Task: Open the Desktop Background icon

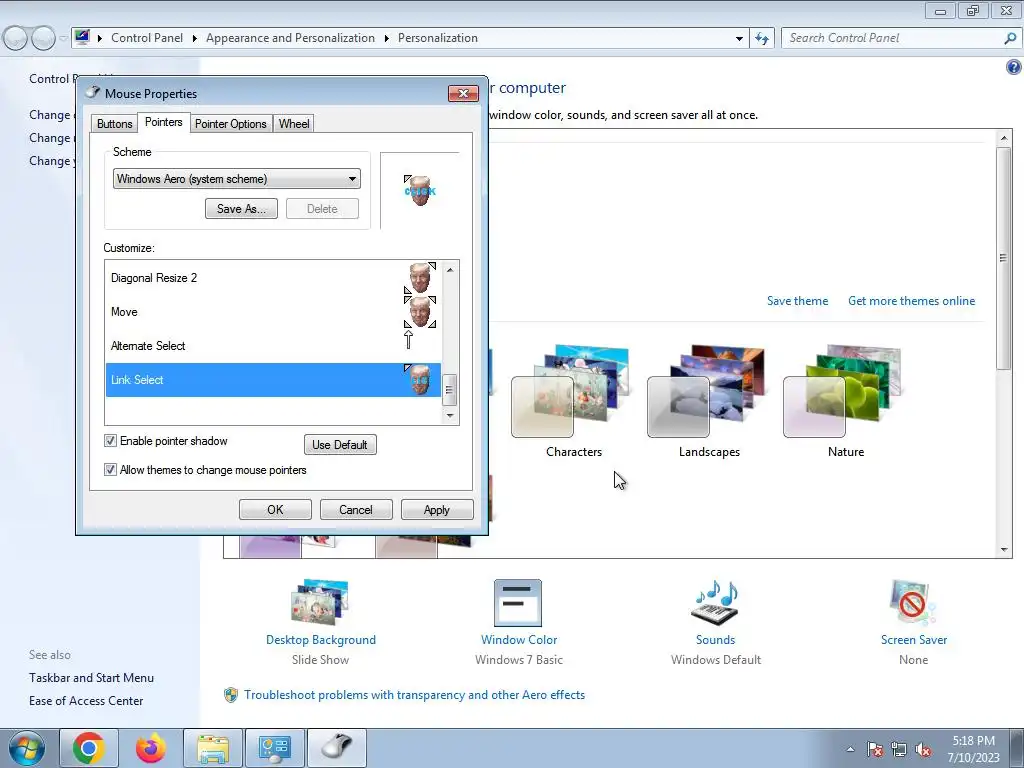Action: (320, 602)
